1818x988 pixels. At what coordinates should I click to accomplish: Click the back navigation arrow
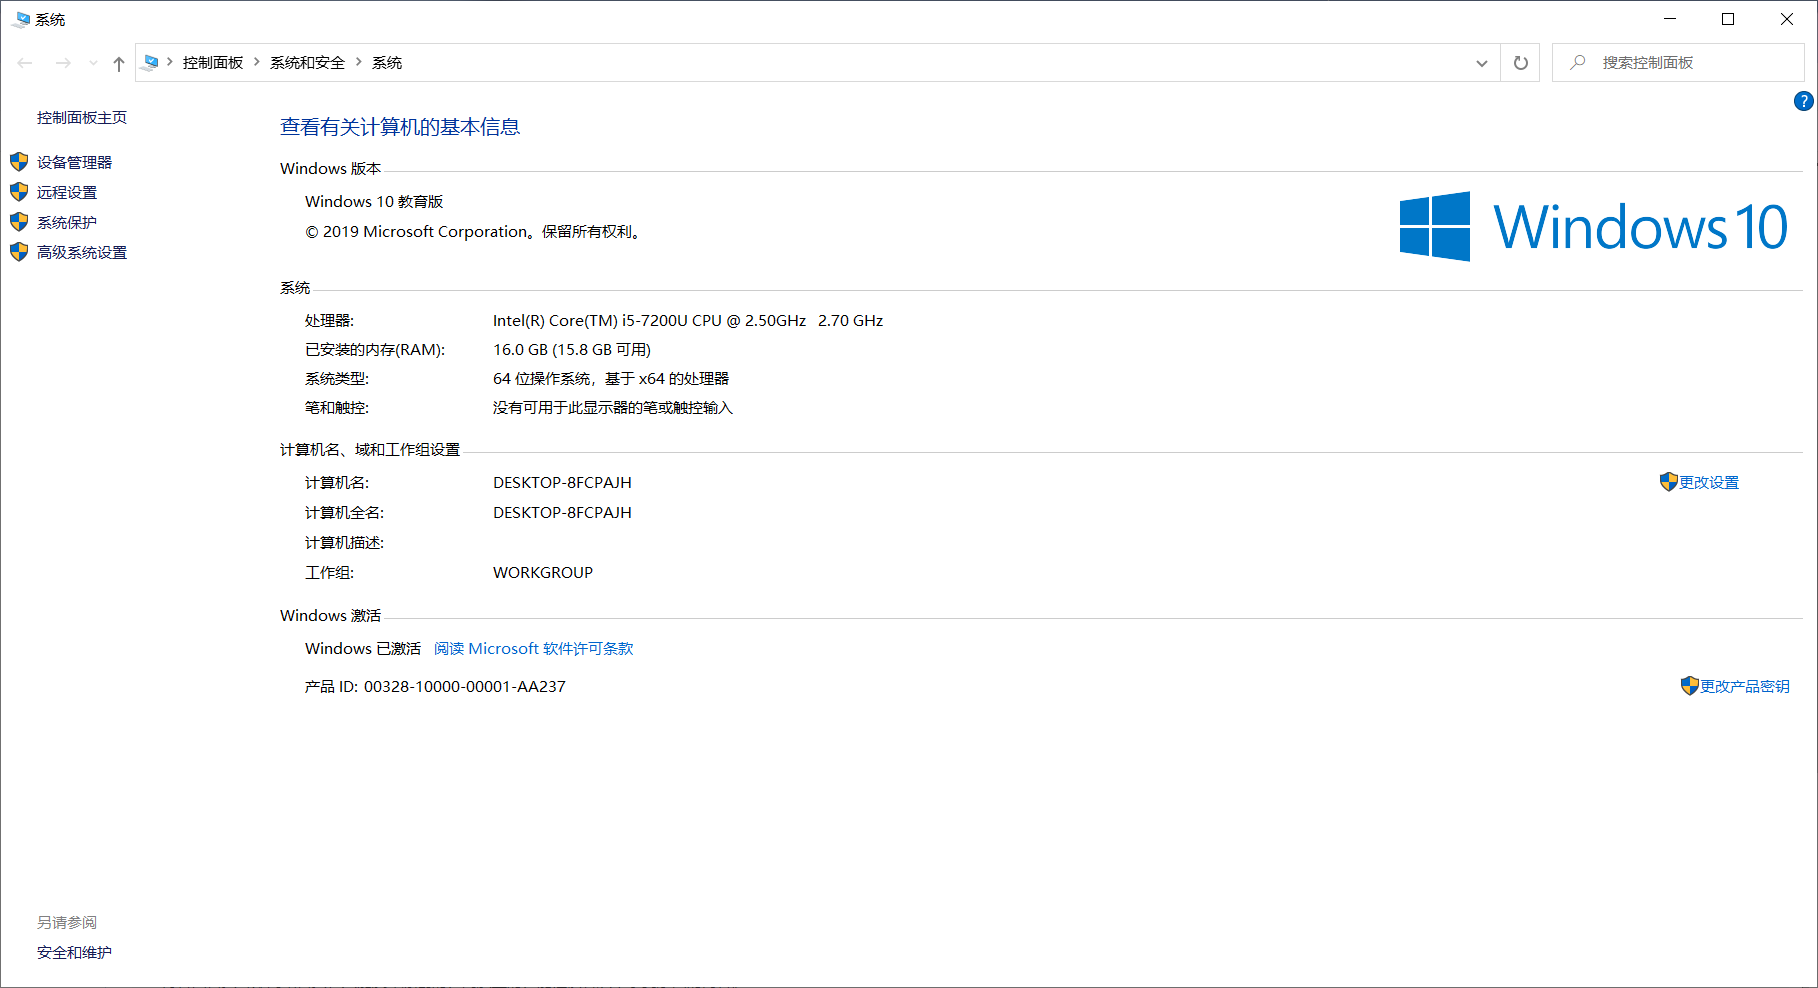26,63
